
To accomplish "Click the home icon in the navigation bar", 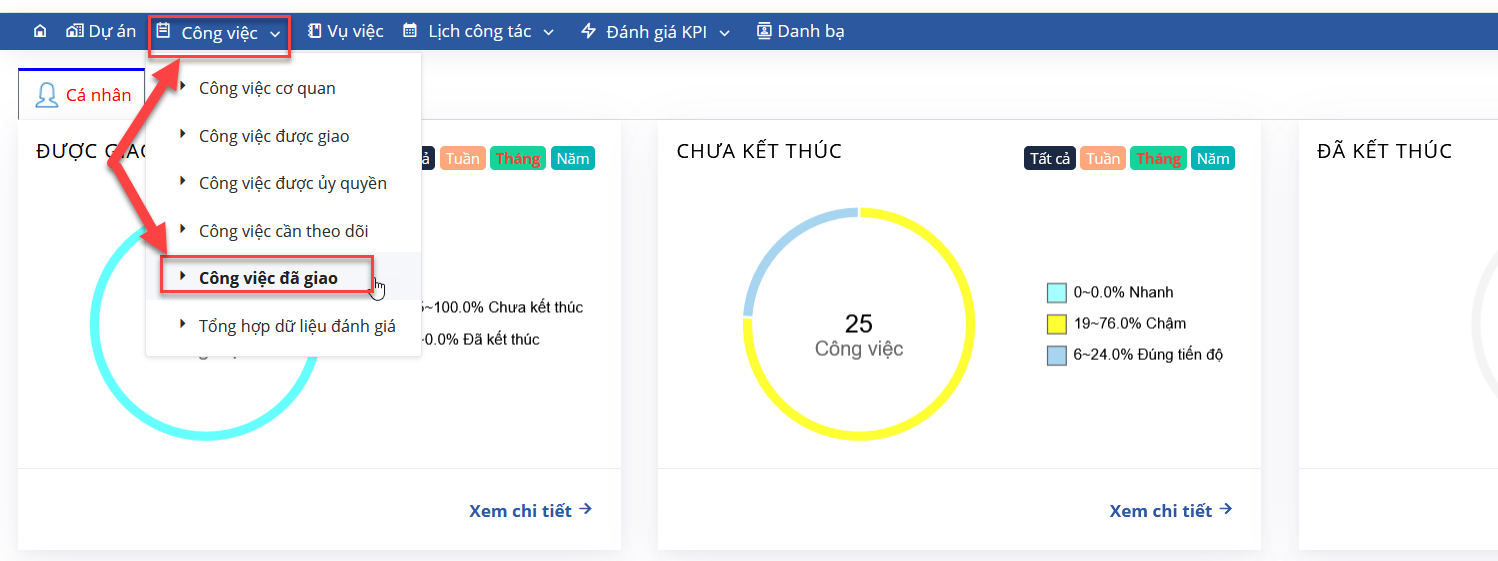I will click(40, 31).
